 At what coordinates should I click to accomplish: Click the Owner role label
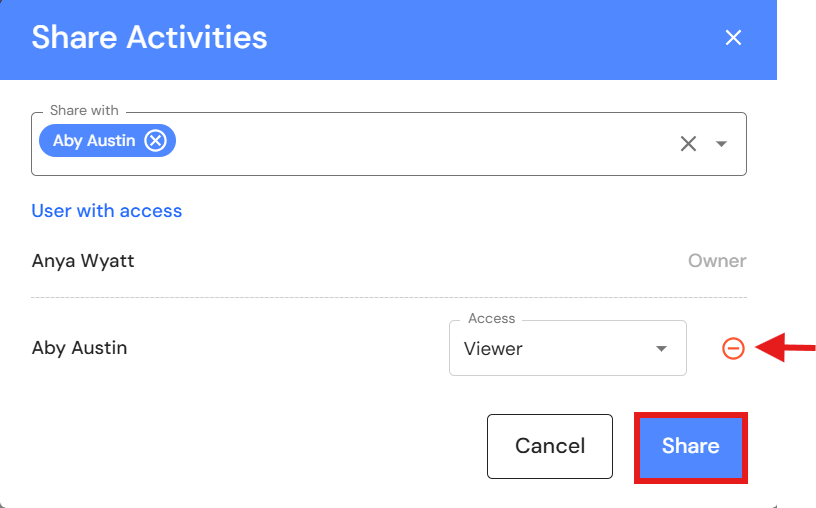click(x=716, y=261)
